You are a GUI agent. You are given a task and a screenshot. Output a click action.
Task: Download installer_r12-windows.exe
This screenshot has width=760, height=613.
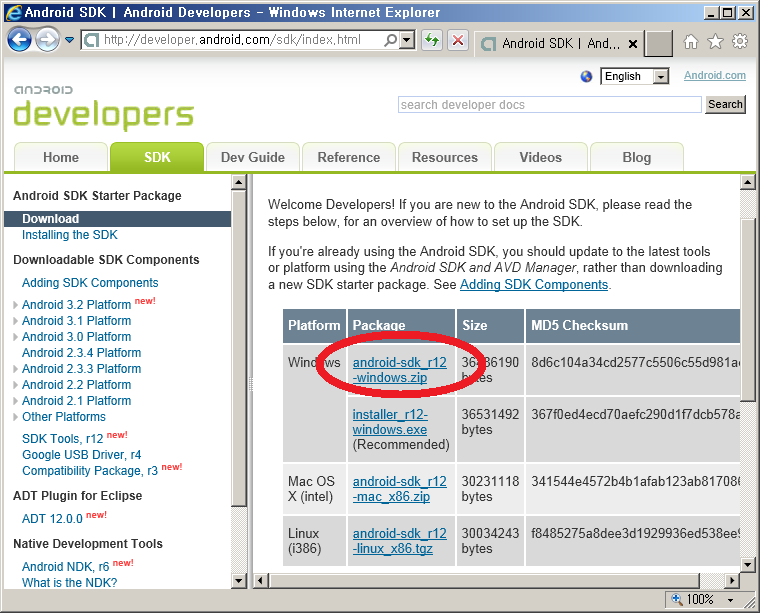tap(390, 422)
